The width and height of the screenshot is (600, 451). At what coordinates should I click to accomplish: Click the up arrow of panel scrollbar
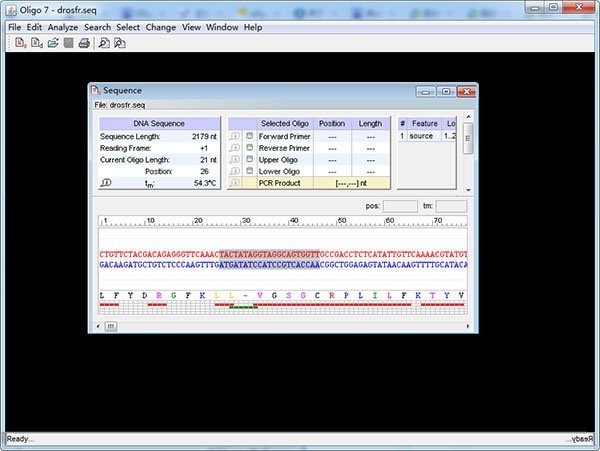pos(468,117)
